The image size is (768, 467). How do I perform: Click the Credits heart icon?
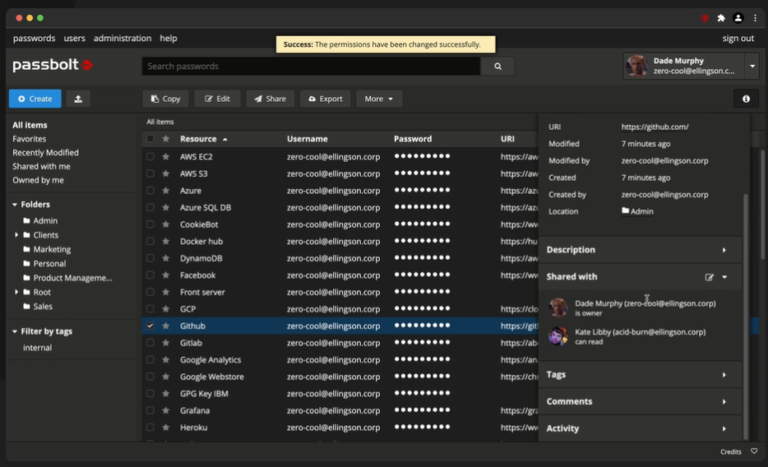[754, 451]
